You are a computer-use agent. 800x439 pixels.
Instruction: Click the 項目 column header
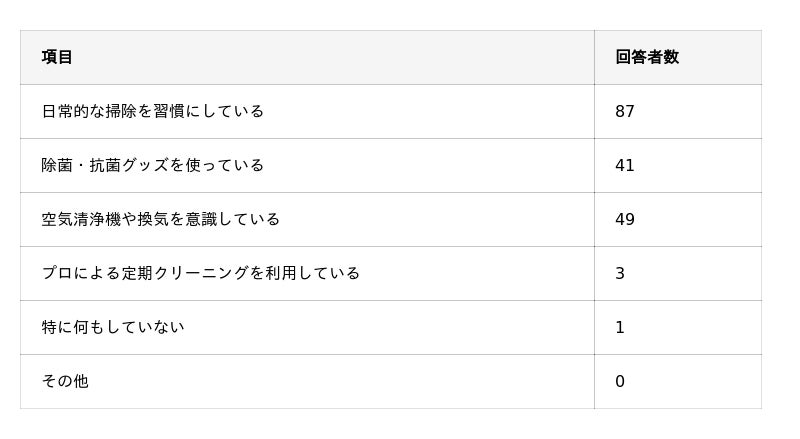pyautogui.click(x=57, y=57)
